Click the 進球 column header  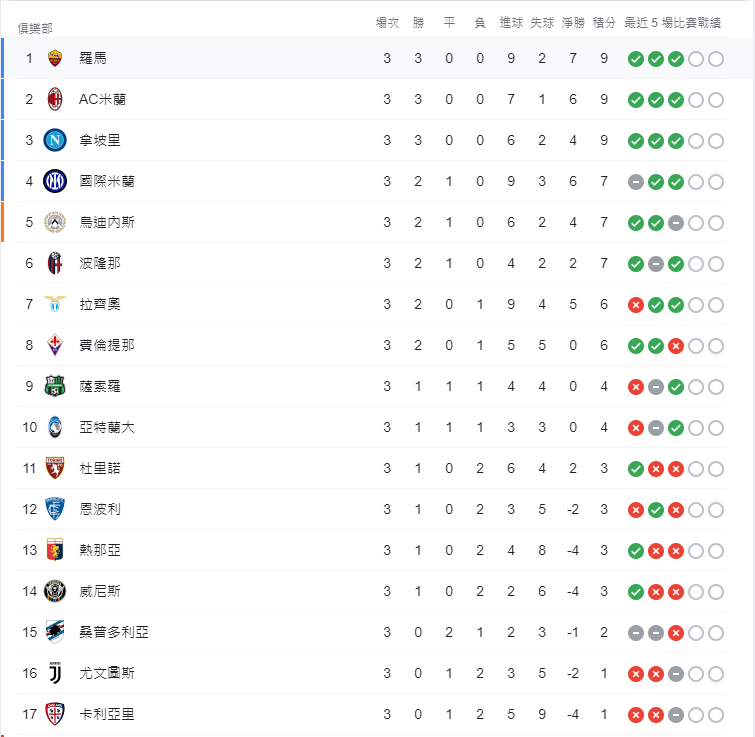pos(511,23)
